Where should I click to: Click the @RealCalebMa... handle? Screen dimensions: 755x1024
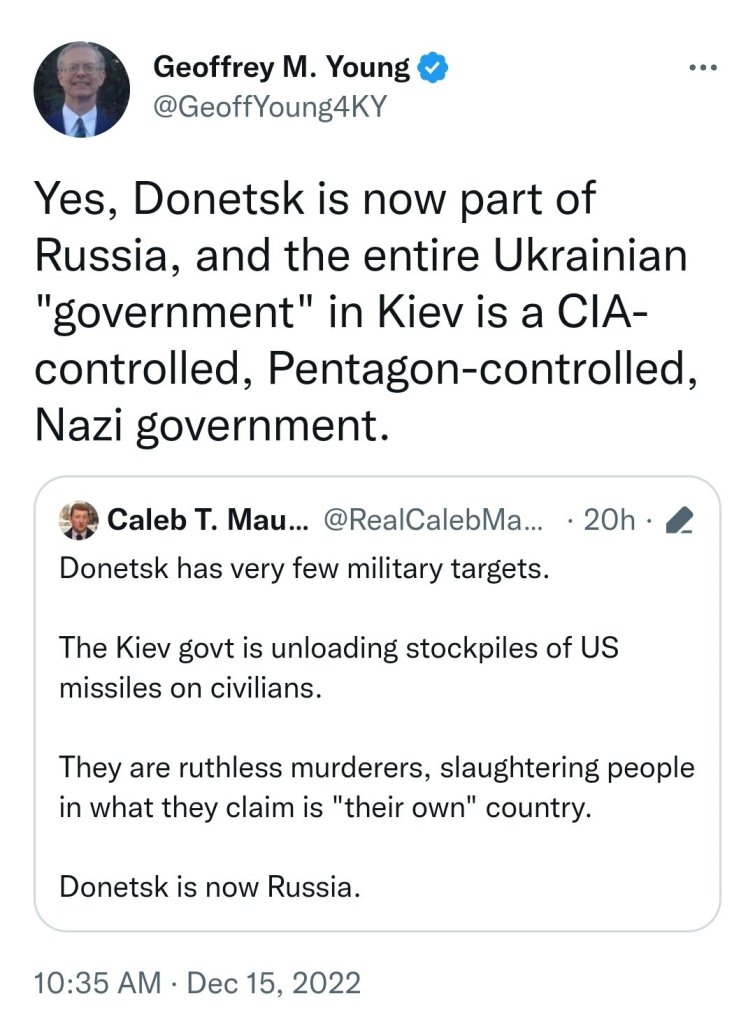click(x=434, y=519)
